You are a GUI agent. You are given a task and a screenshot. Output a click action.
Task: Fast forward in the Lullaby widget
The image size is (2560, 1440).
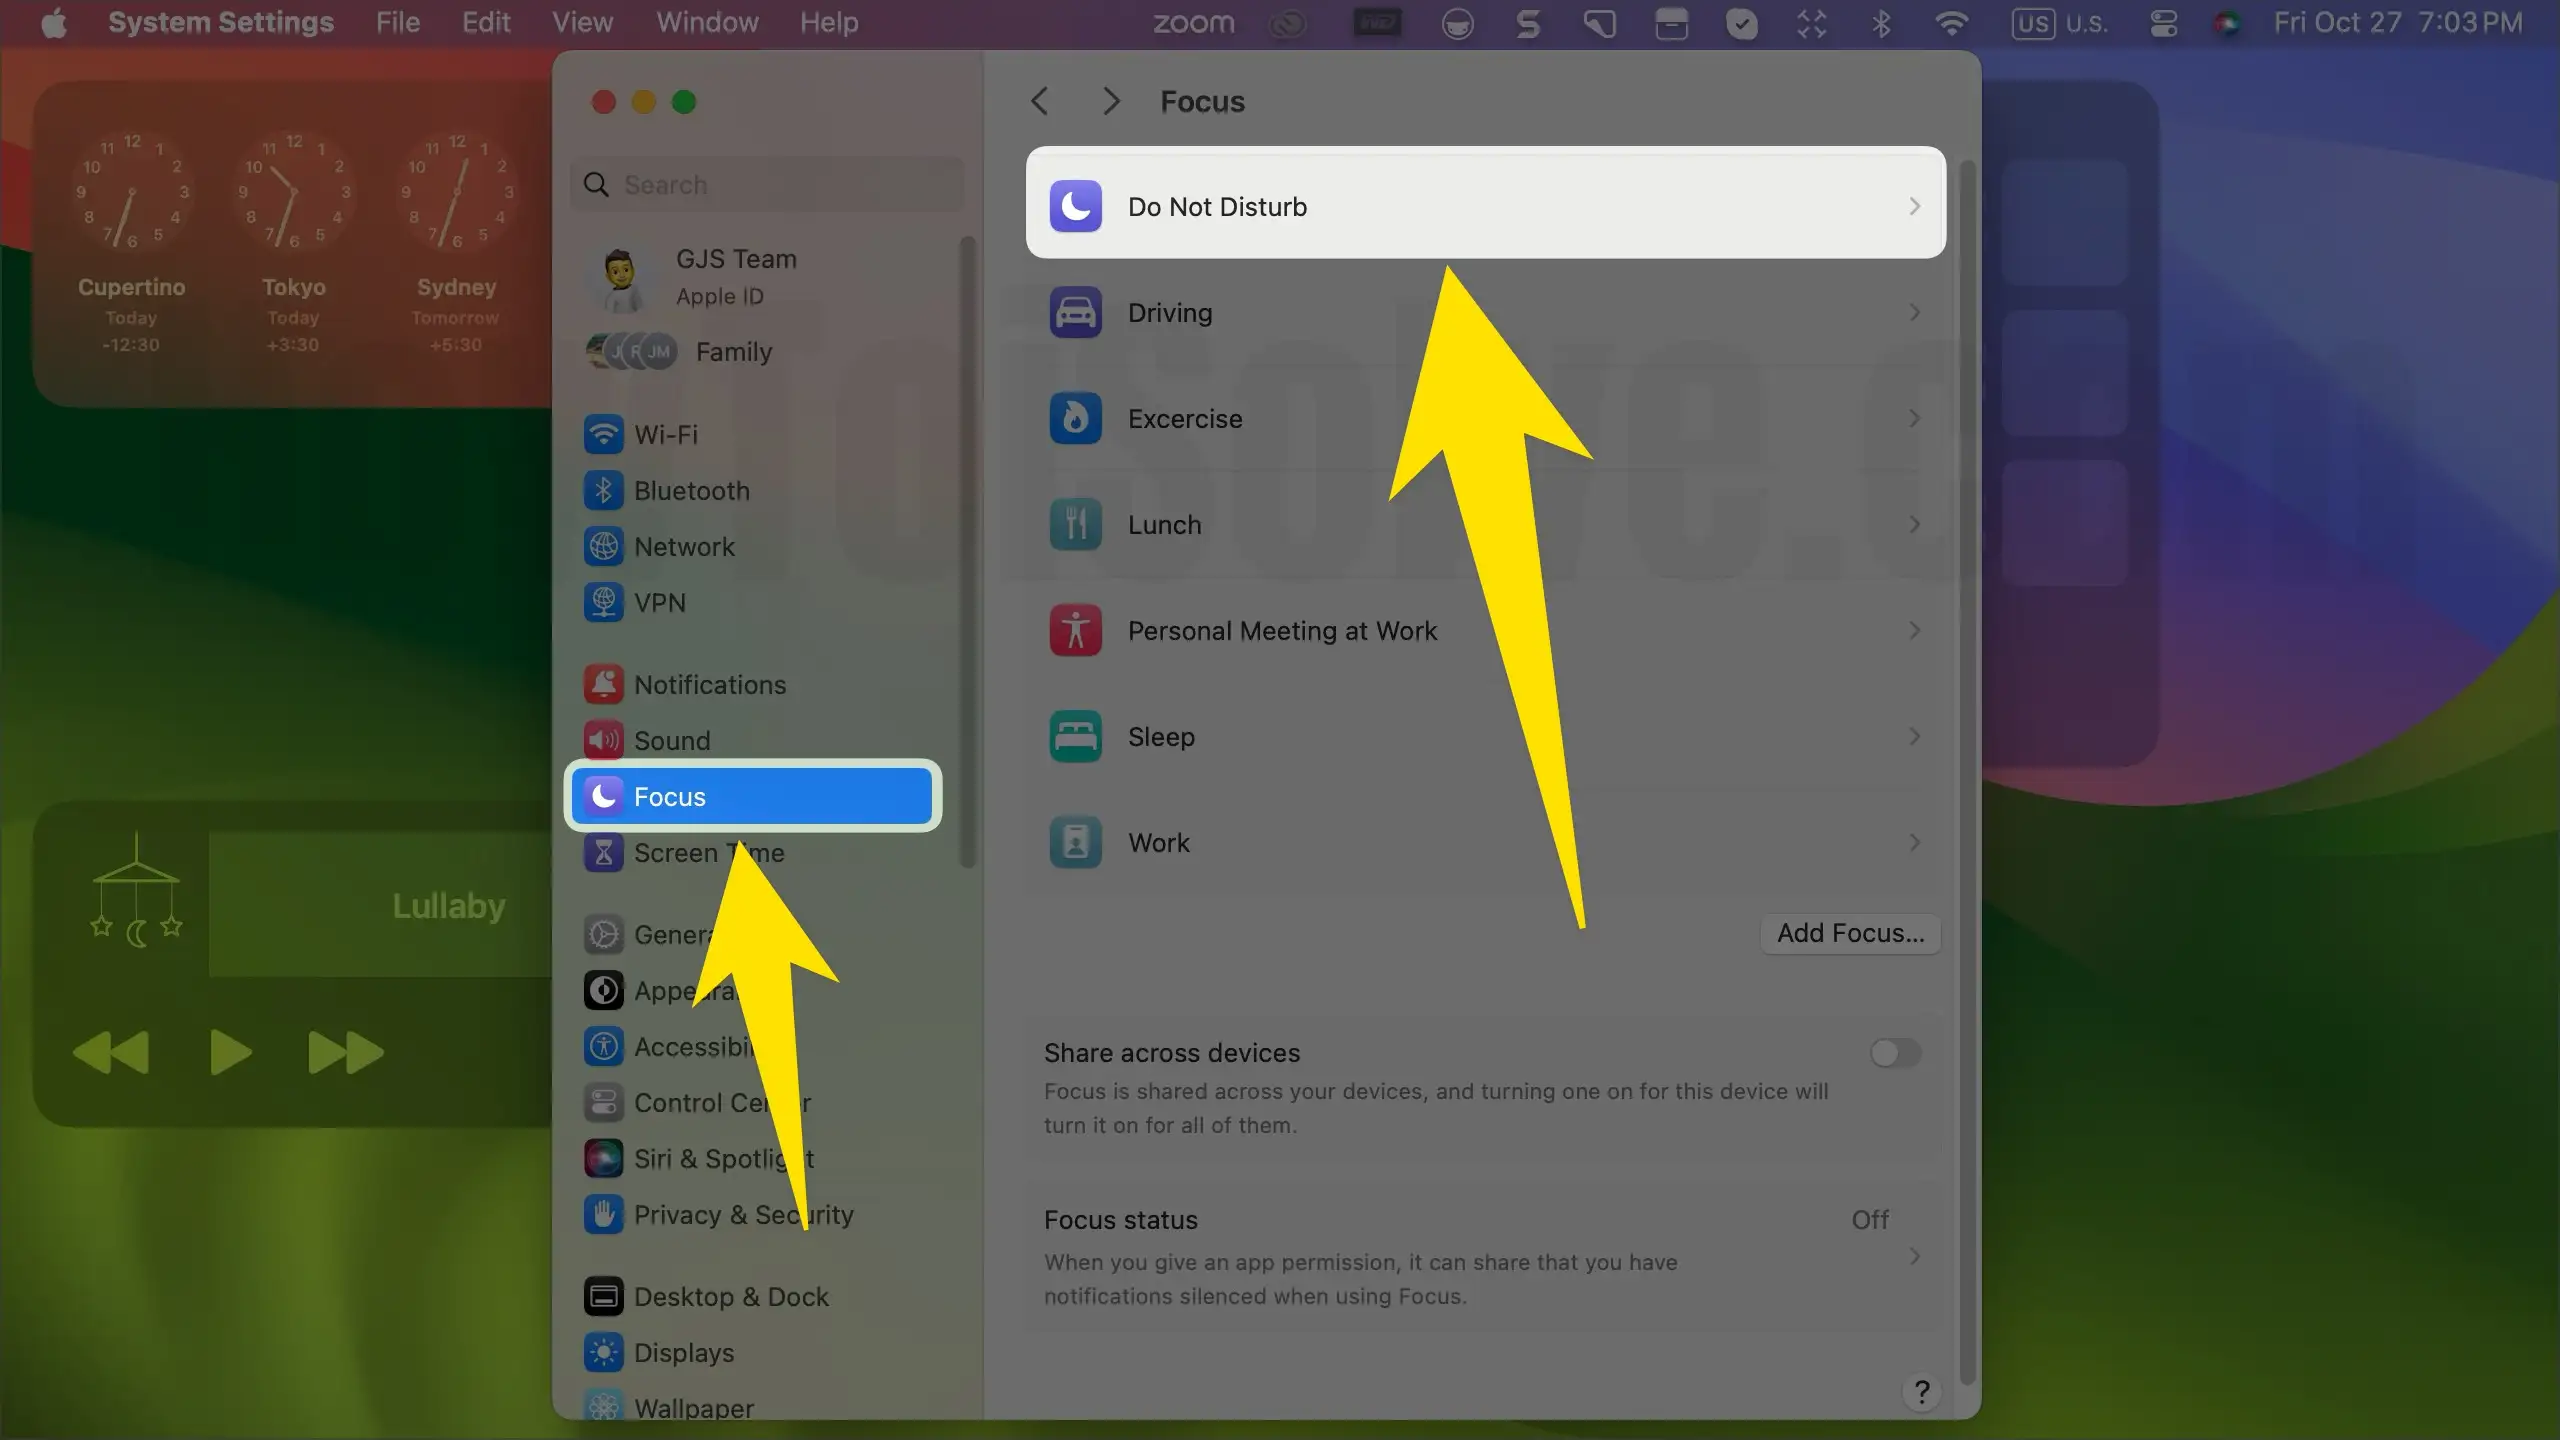pyautogui.click(x=346, y=1052)
